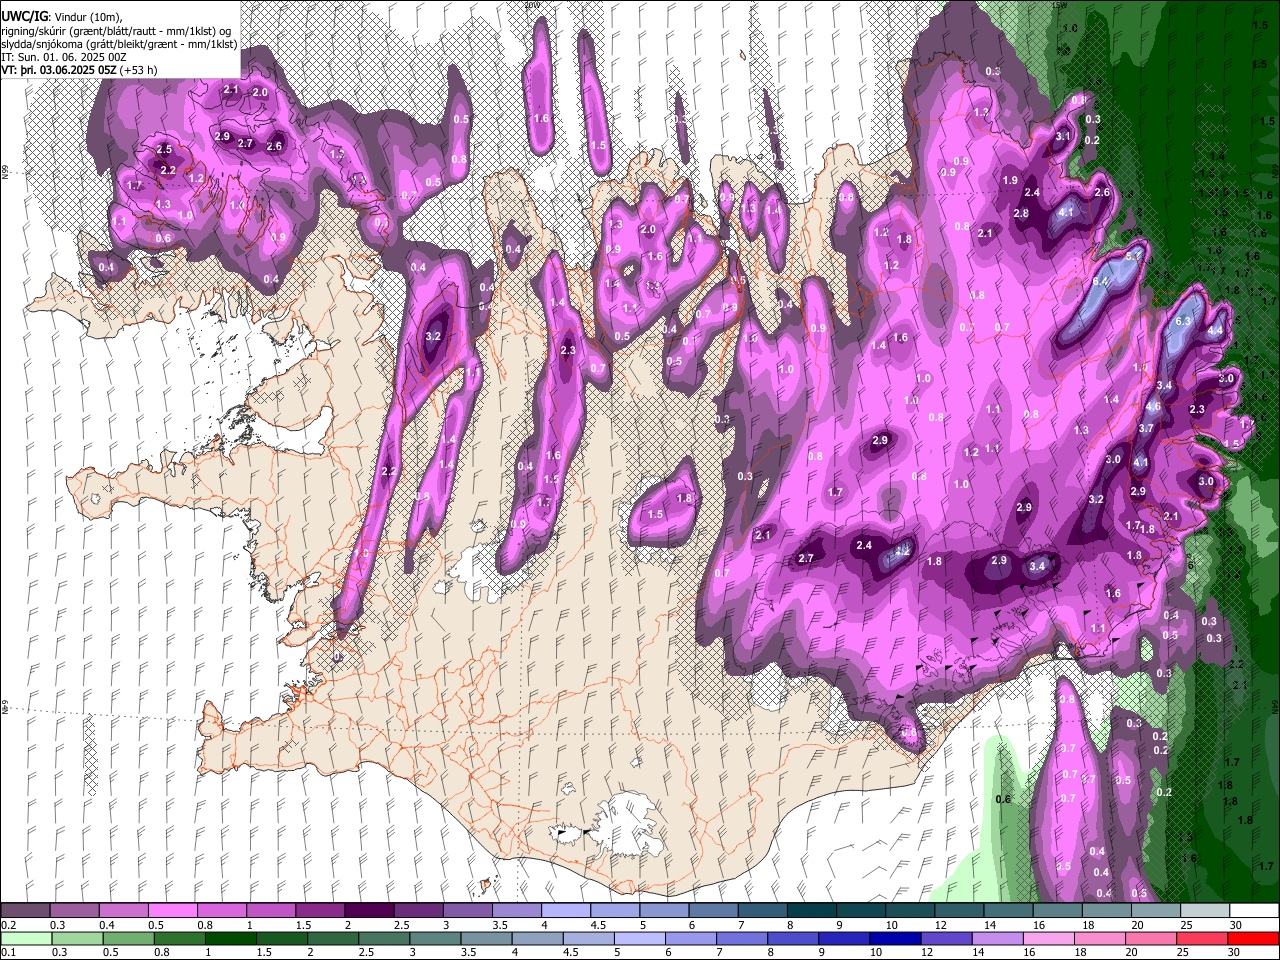
Task: Select lower-row legend swatch starting at 1.5
Action: [282, 939]
